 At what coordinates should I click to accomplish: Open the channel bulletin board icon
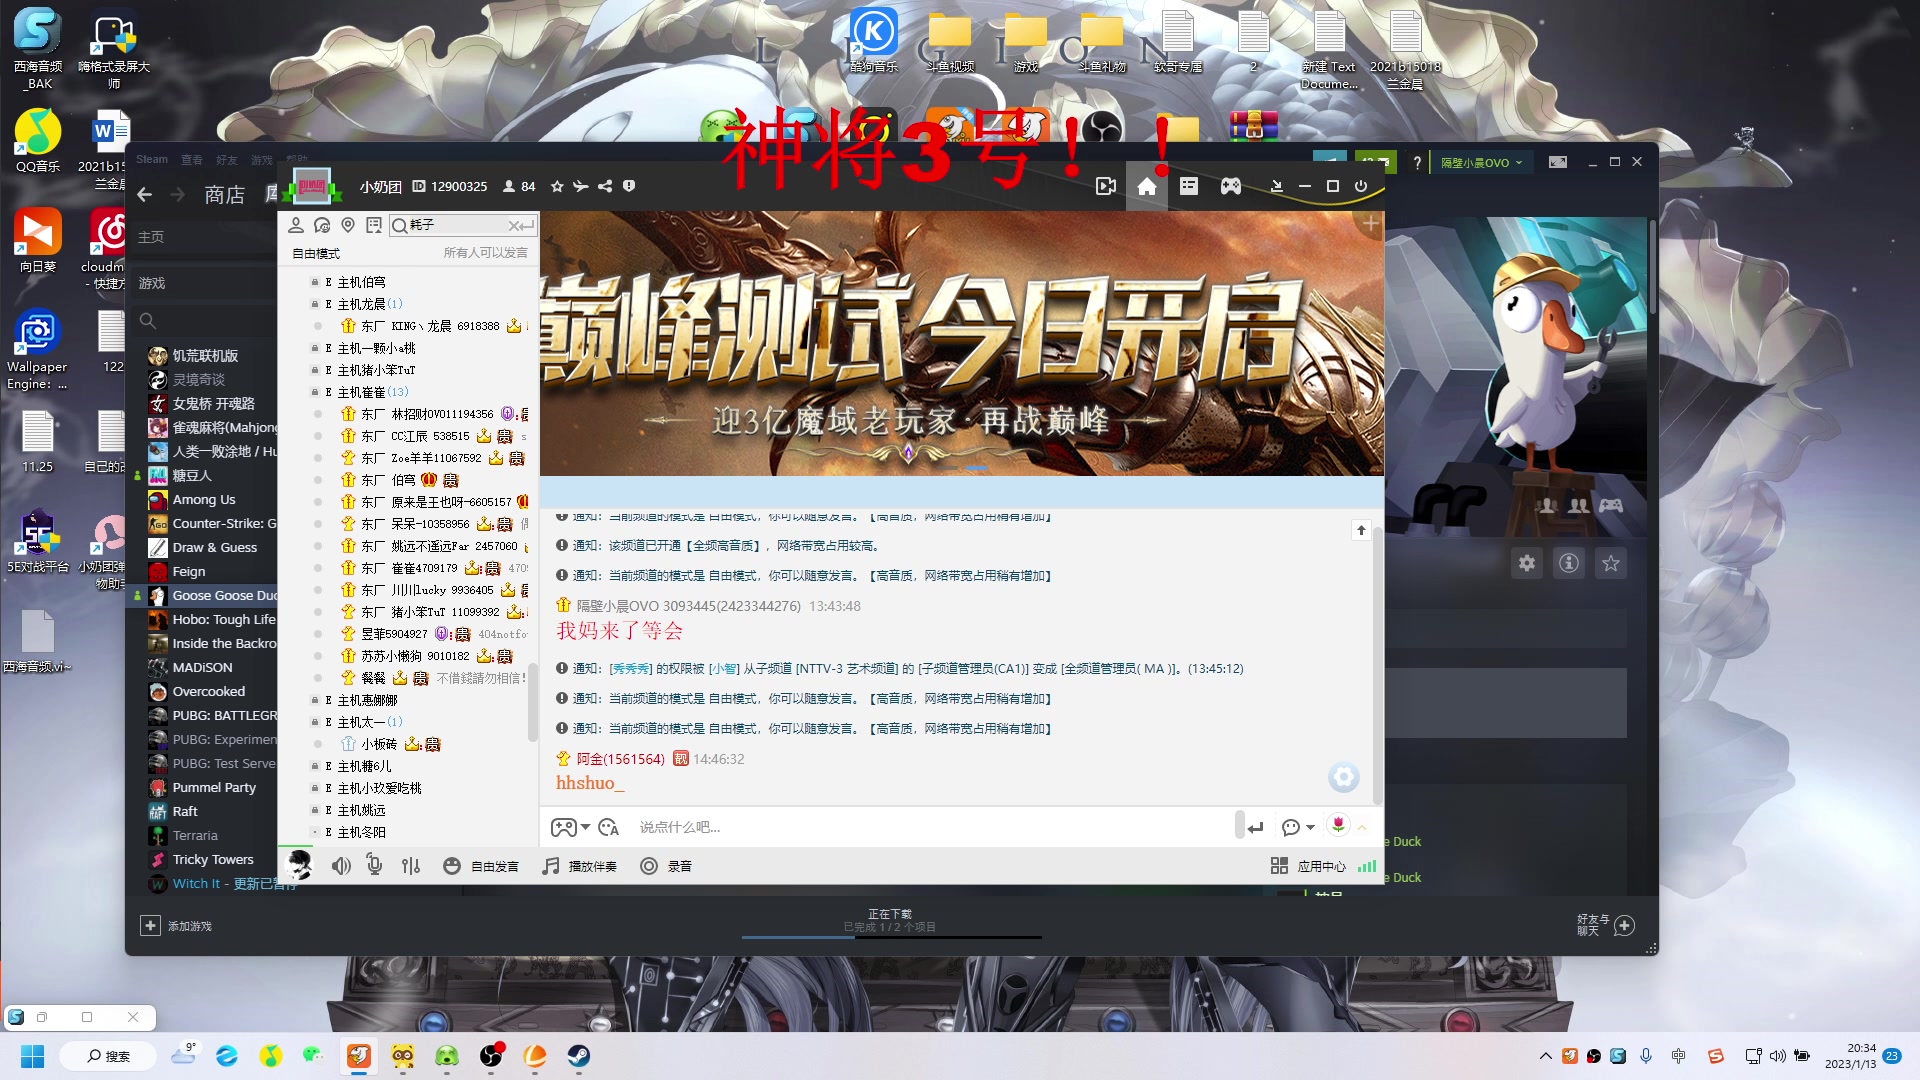[374, 225]
